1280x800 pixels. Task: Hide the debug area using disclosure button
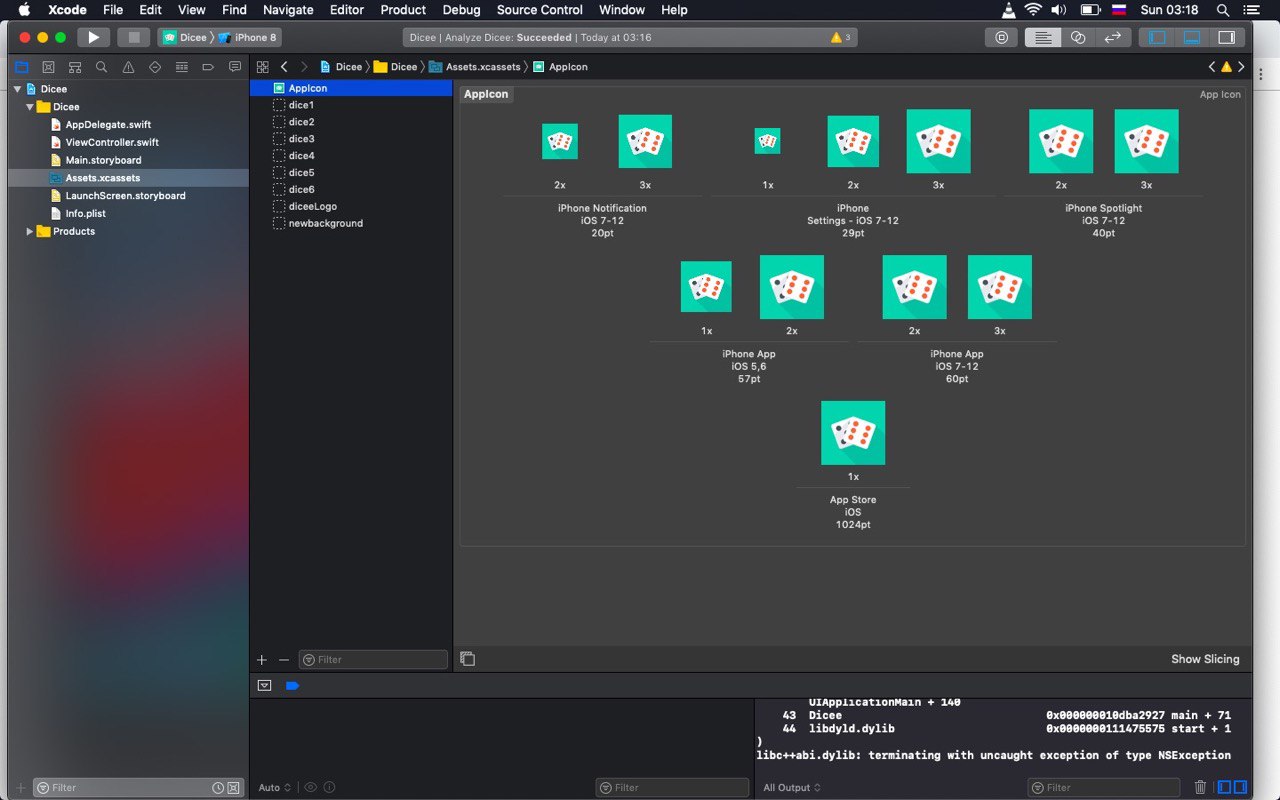click(x=264, y=686)
